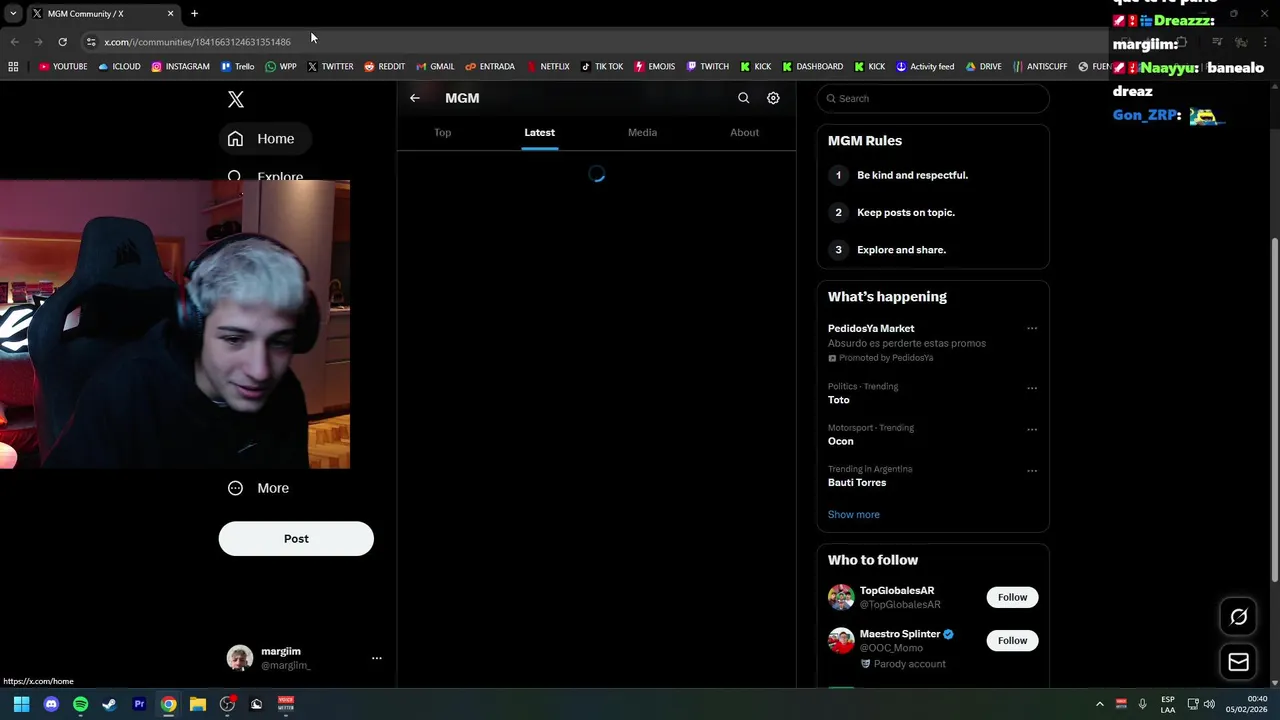The image size is (1280, 720).
Task: Follow TopGlobalesAR
Action: (x=1012, y=597)
